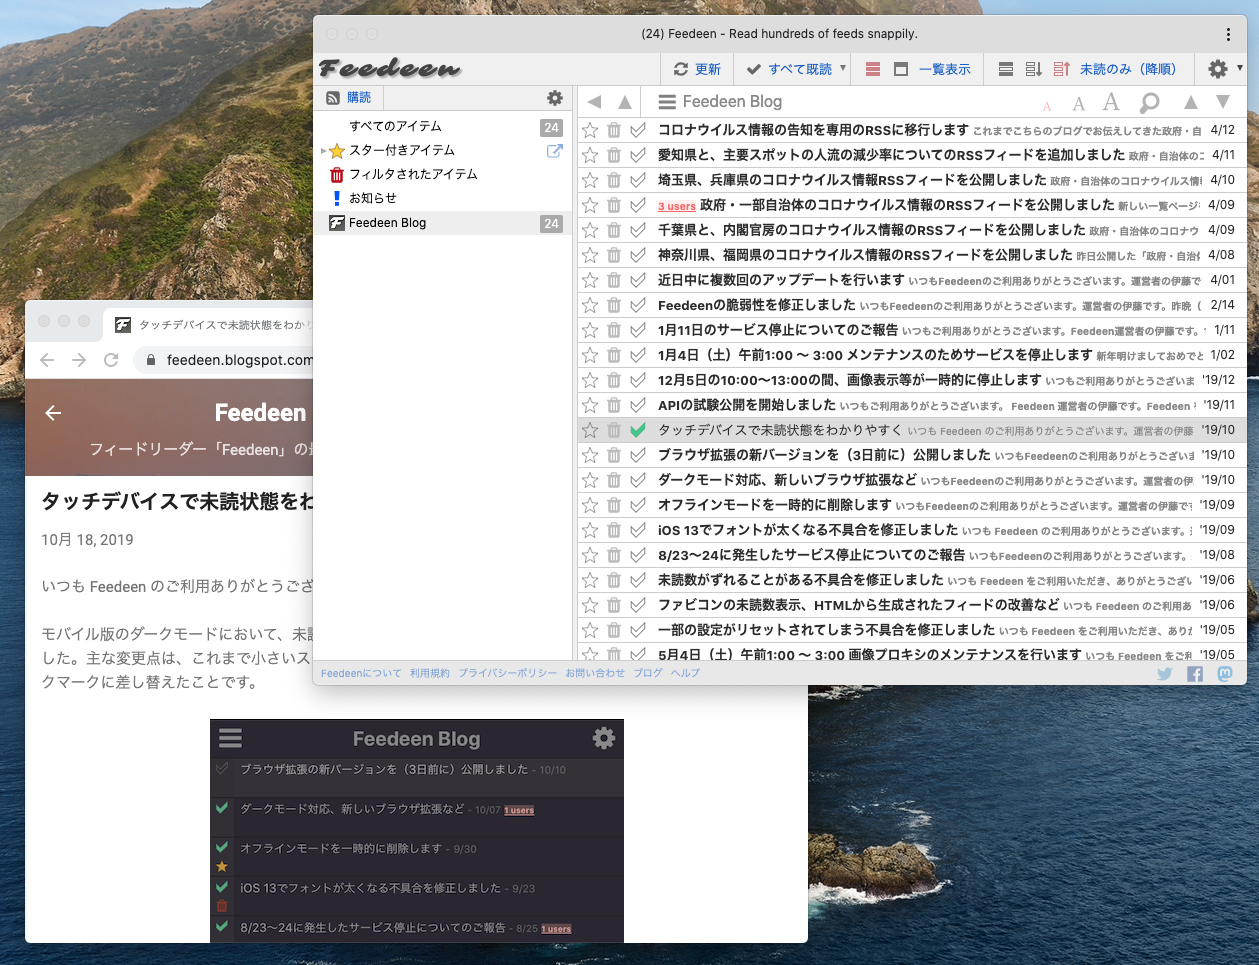
Task: Open the subscription sidebar gear icon
Action: [x=555, y=98]
